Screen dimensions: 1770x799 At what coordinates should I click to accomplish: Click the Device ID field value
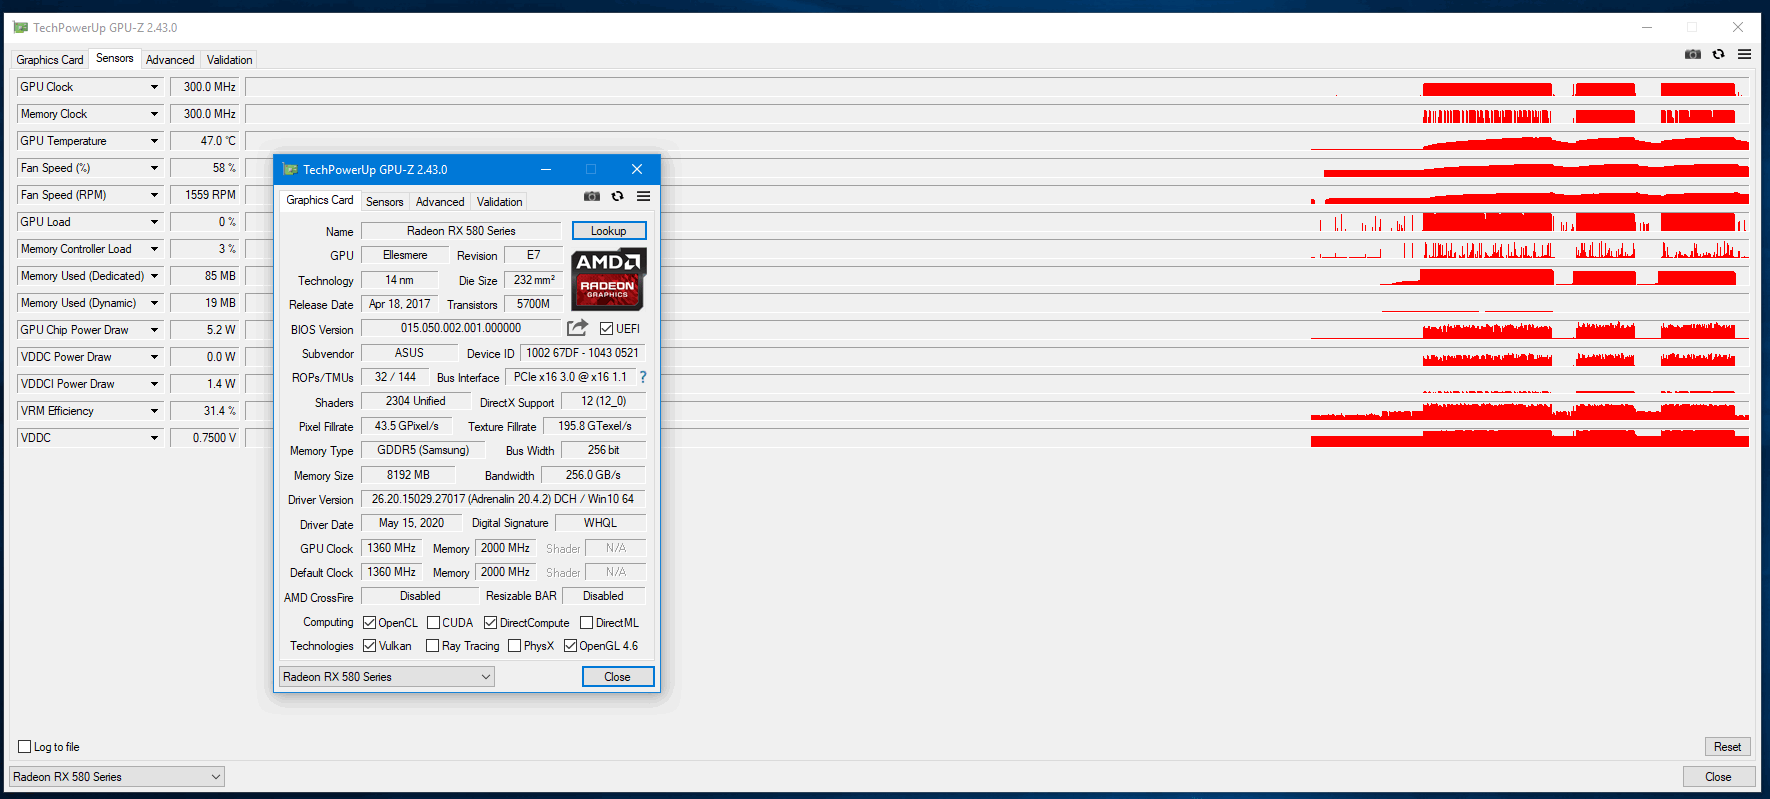582,353
